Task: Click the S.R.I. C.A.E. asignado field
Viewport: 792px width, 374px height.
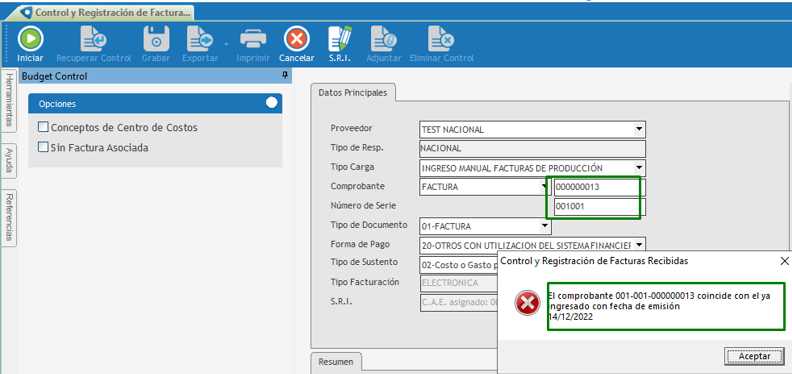Action: pos(459,302)
